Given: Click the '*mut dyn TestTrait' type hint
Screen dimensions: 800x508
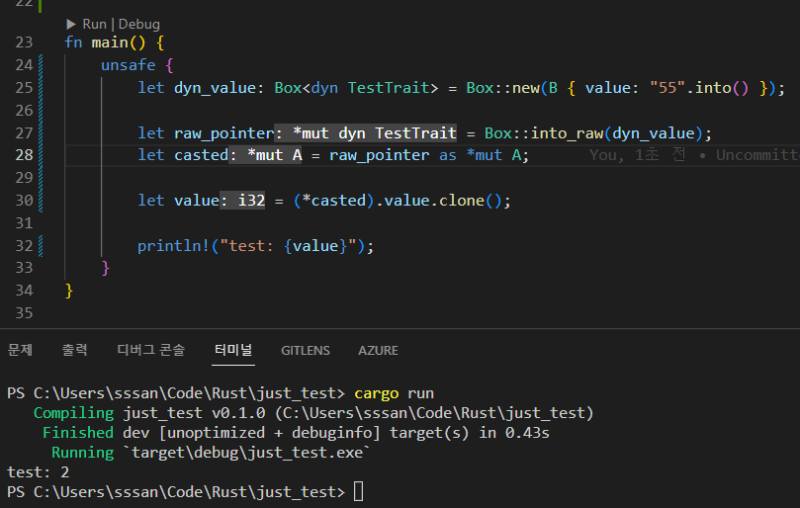Looking at the screenshot, I should coord(374,133).
